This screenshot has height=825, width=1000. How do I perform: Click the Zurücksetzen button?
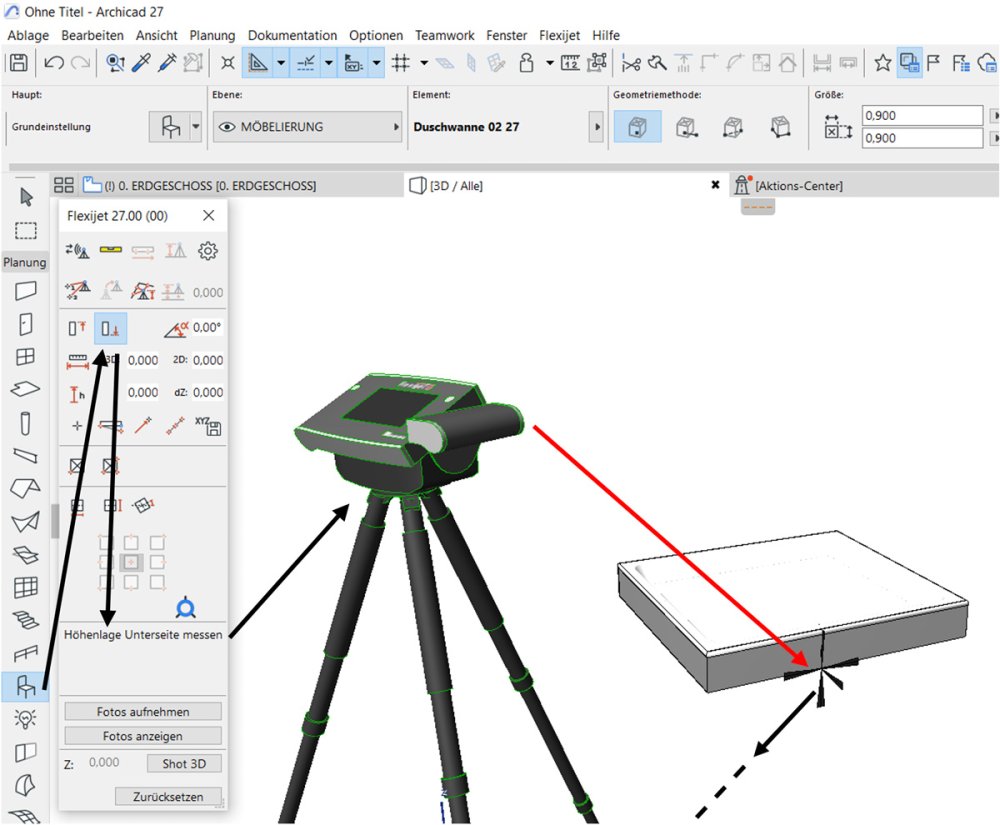168,797
